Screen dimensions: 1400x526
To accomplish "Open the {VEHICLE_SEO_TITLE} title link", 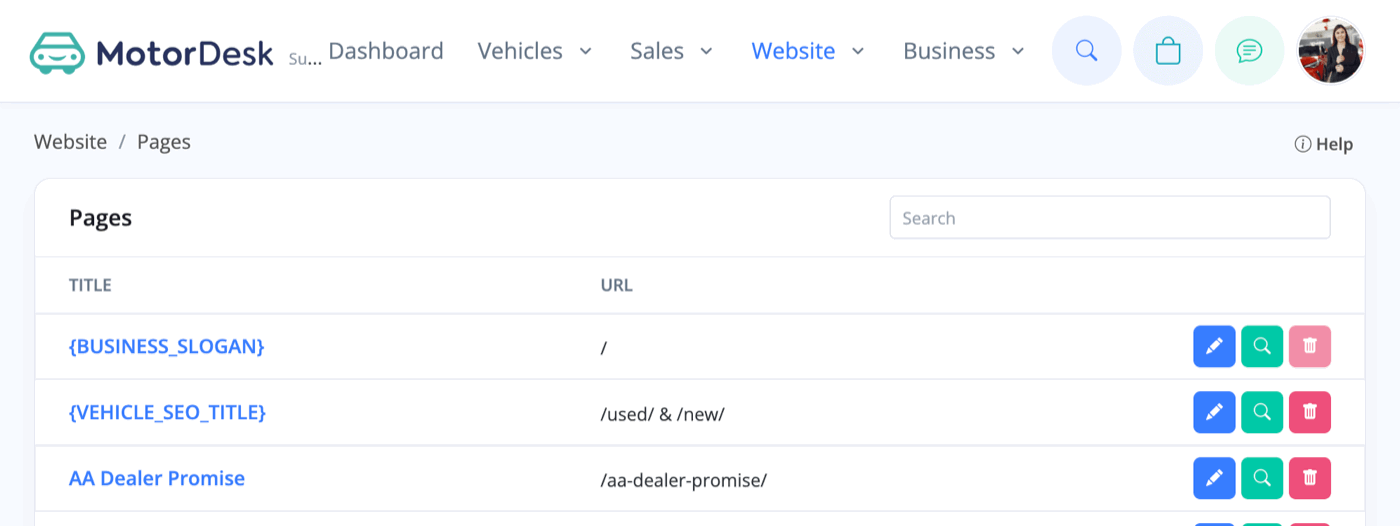I will 168,412.
